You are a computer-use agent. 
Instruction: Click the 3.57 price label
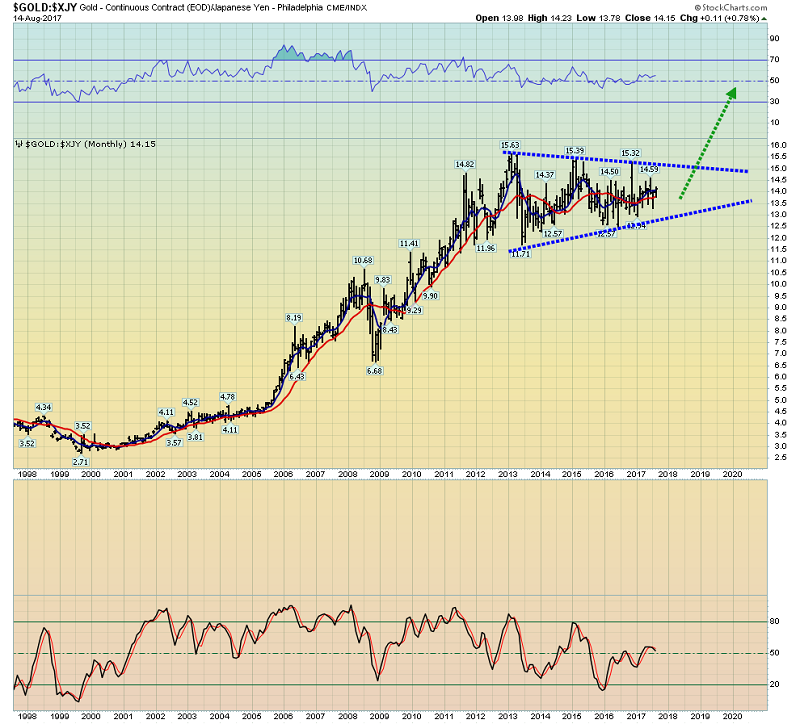[174, 443]
